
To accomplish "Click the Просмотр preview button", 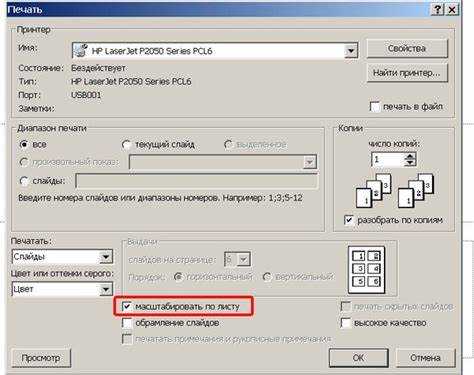I will coord(41,358).
